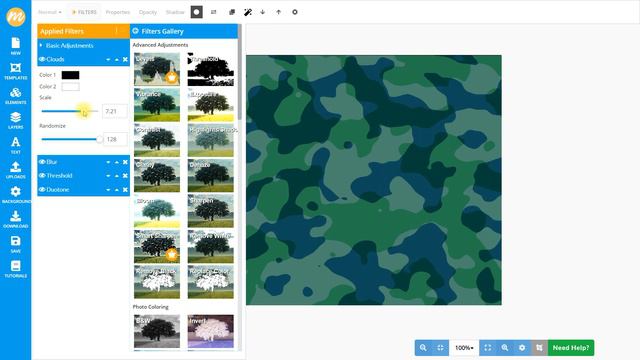Click the down arrow on Duotone filter row
This screenshot has height=360, width=640.
[x=108, y=190]
